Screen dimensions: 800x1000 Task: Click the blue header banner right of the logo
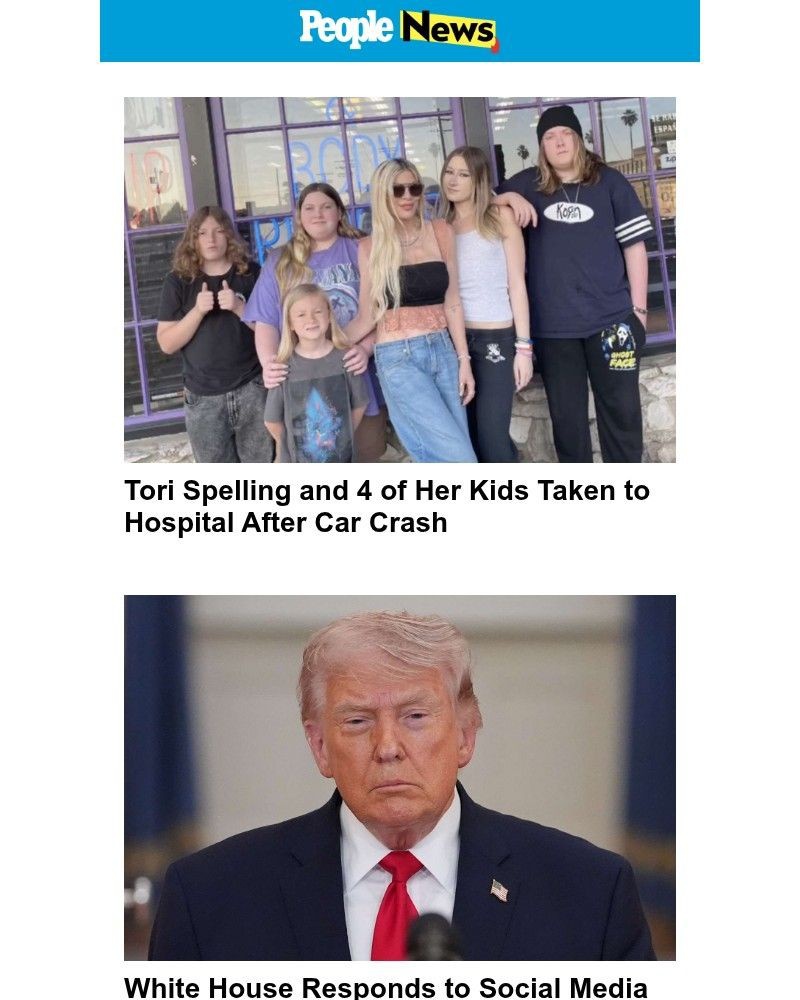tap(600, 31)
